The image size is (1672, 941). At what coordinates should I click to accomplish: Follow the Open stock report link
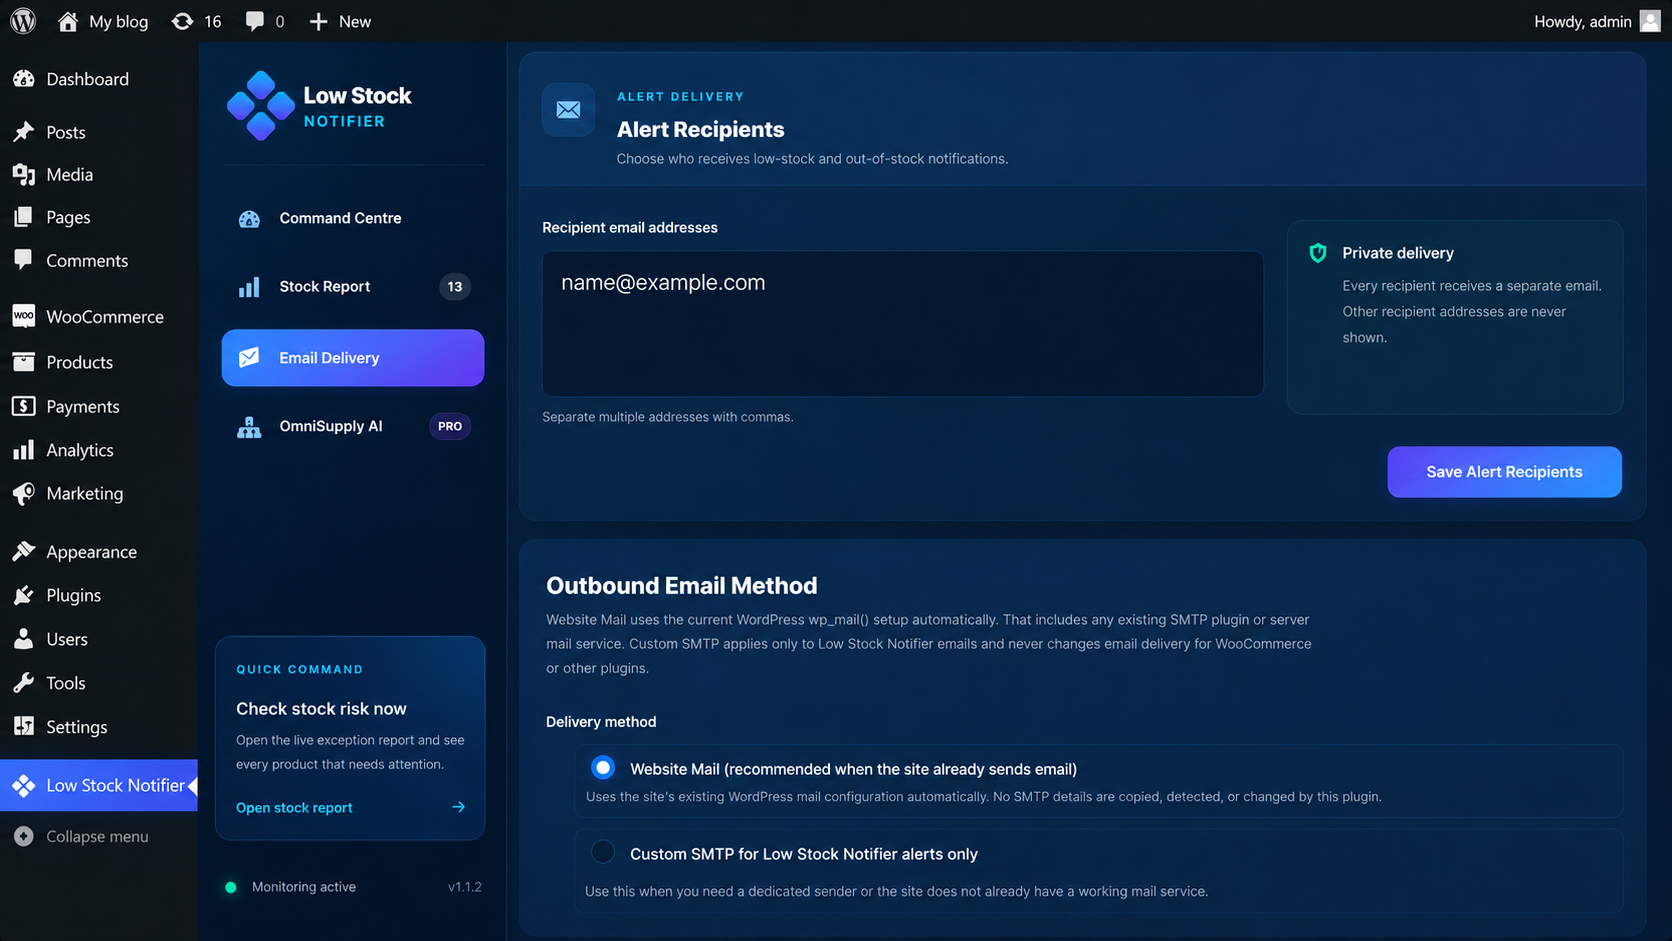(x=294, y=807)
